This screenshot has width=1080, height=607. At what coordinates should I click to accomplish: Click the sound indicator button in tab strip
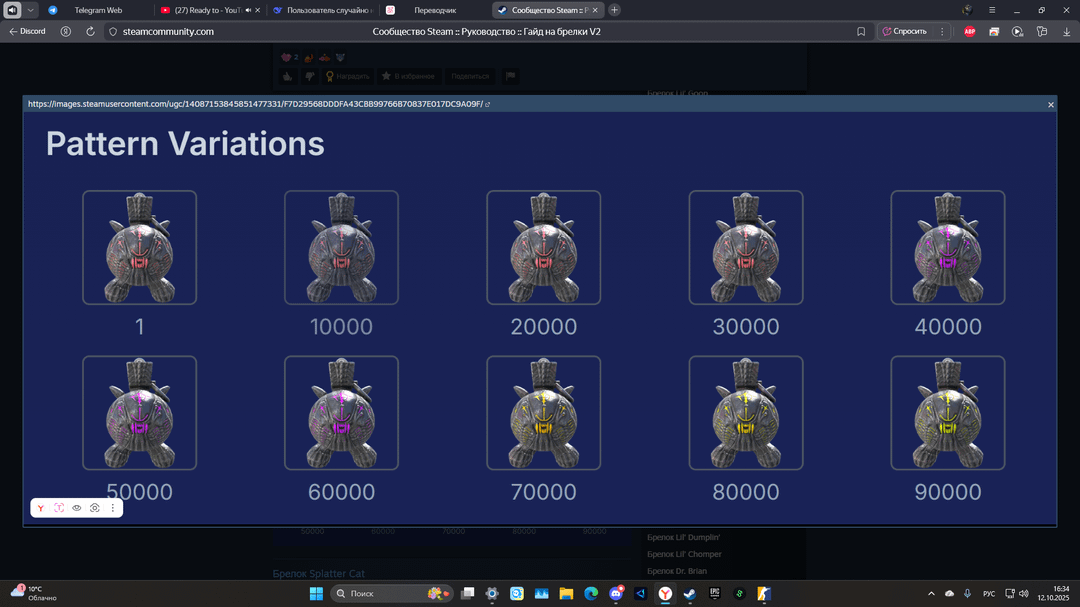(x=12, y=10)
